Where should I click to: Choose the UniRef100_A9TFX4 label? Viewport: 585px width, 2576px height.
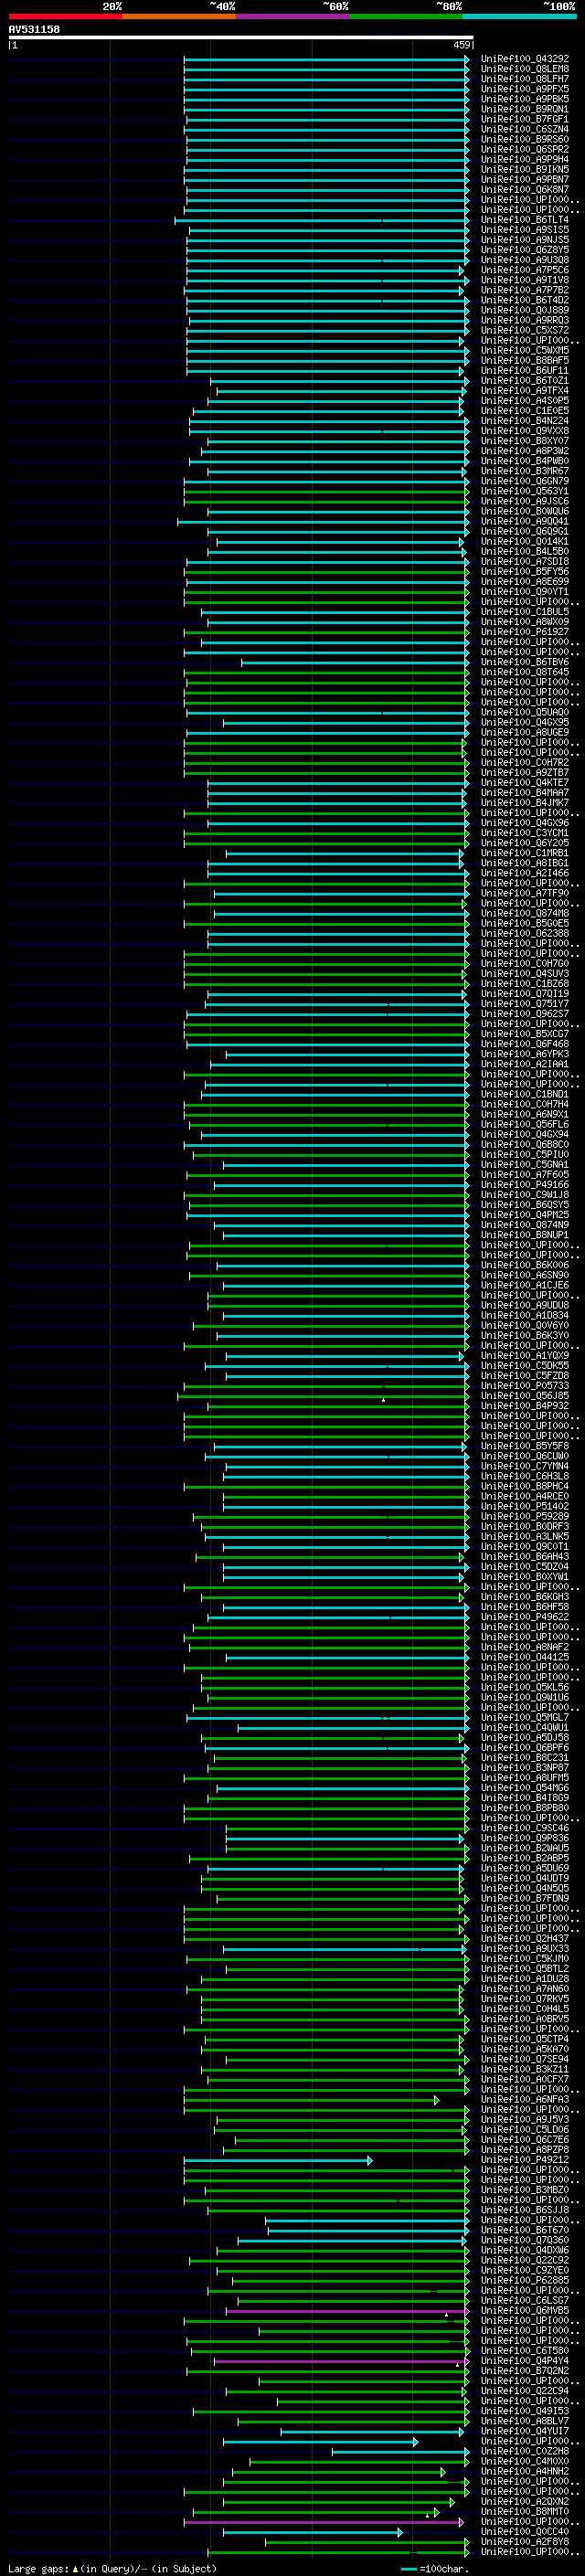[x=525, y=391]
